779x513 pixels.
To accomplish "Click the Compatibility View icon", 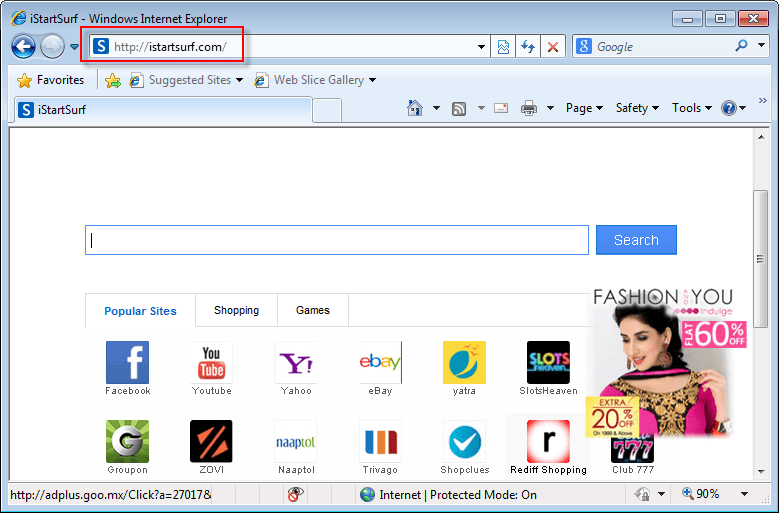I will point(503,47).
